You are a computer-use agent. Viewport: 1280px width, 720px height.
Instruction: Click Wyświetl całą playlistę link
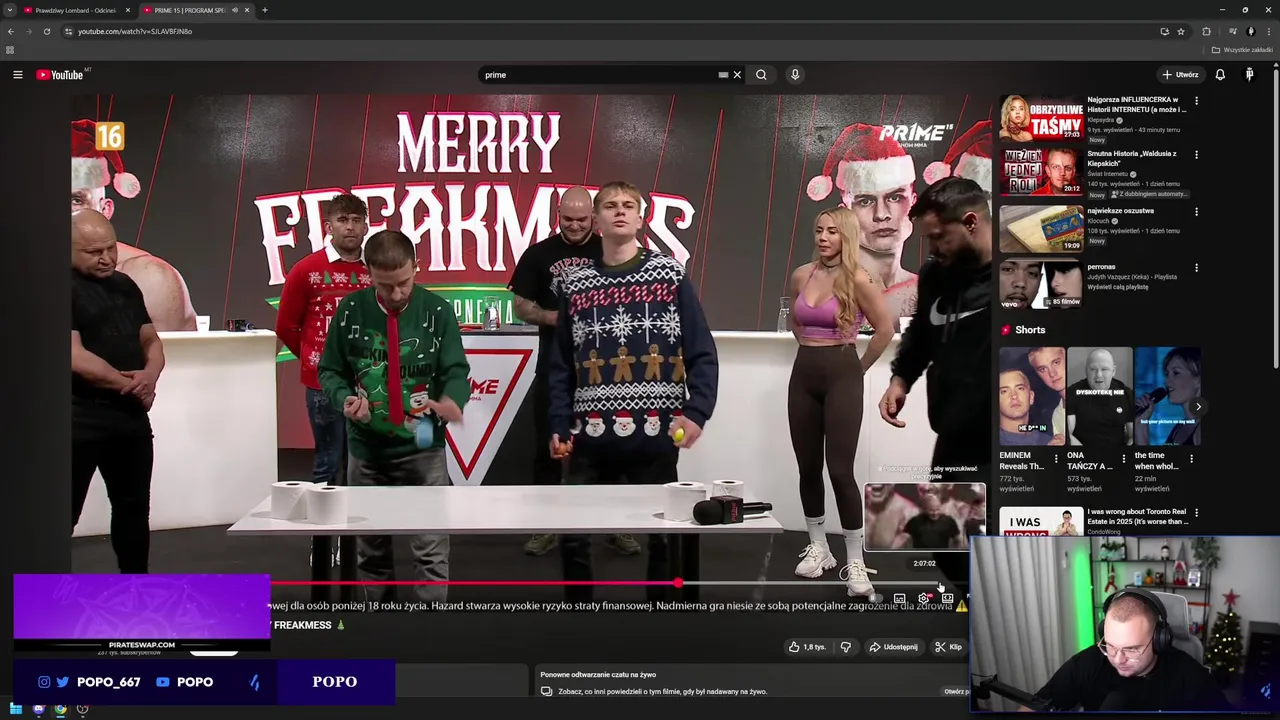point(1117,287)
